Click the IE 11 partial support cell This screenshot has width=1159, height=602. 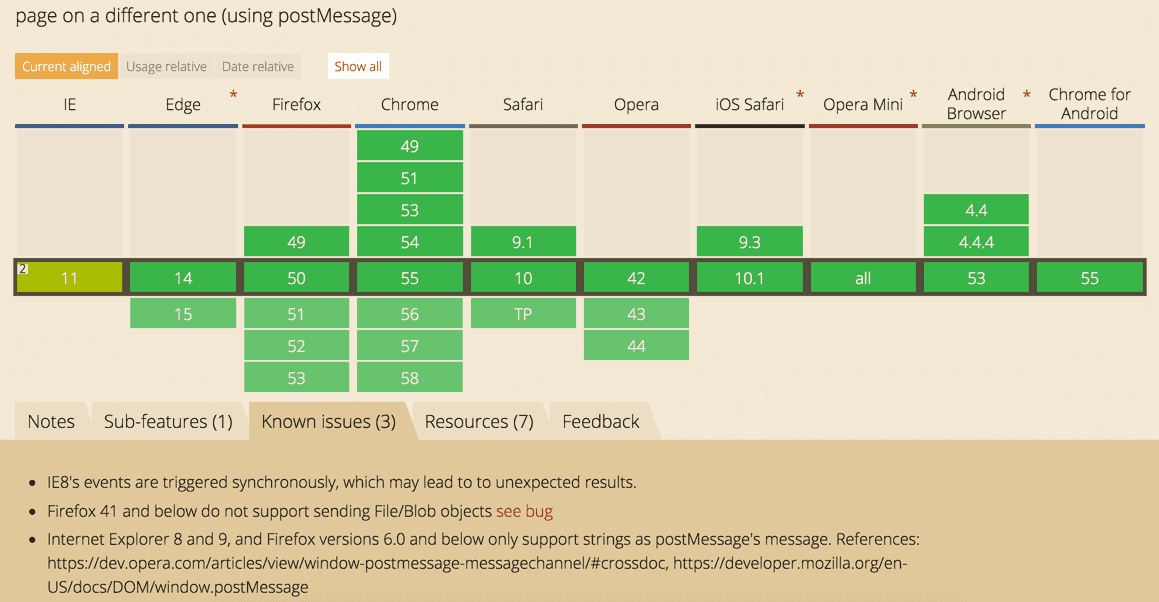click(70, 278)
